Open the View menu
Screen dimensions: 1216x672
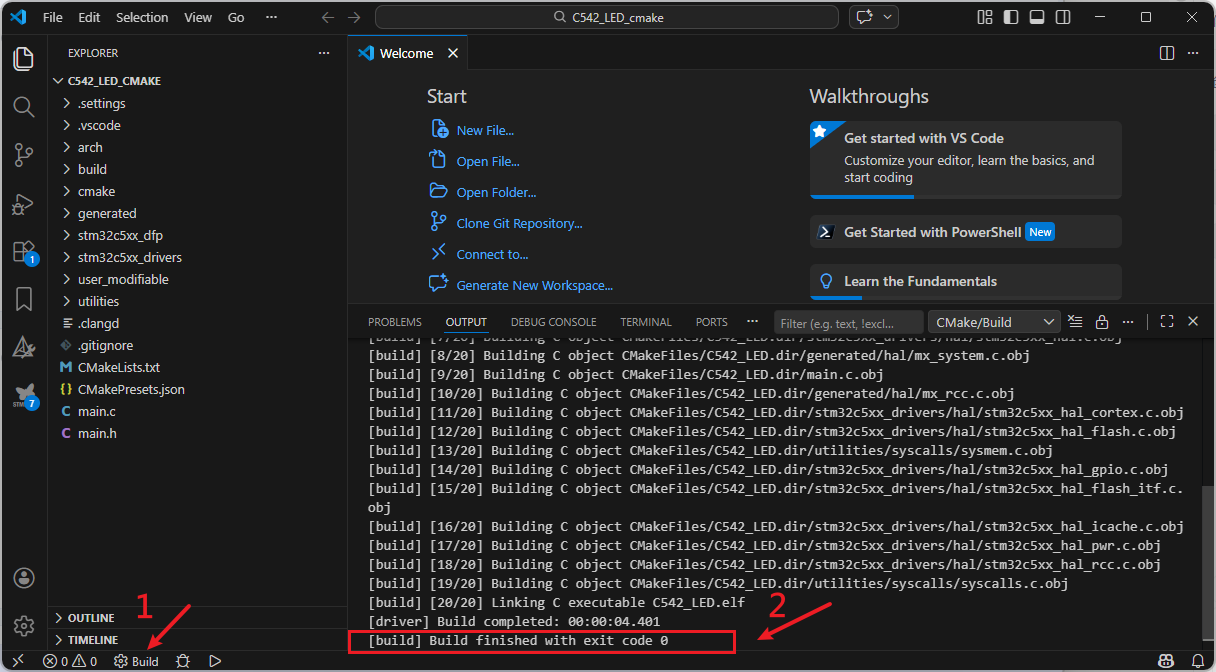click(198, 17)
